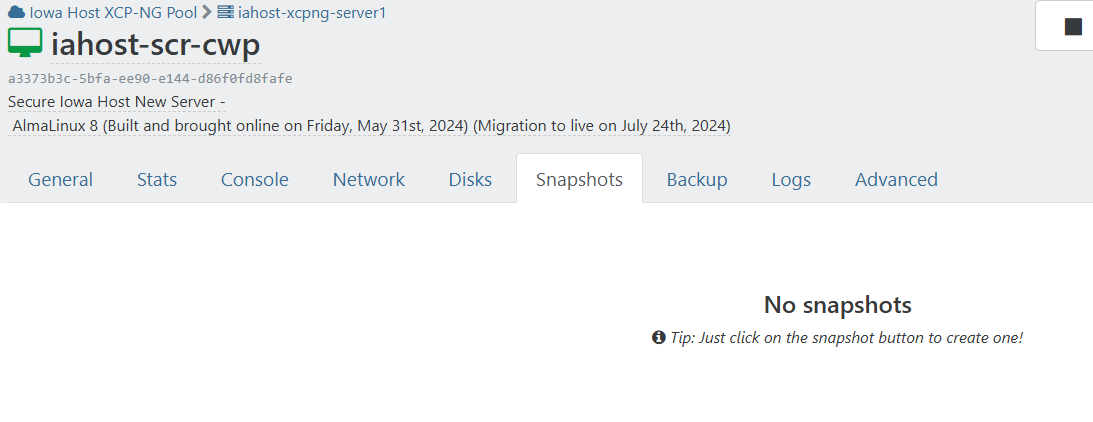1093x422 pixels.
Task: Open the Stats tab
Action: [157, 179]
